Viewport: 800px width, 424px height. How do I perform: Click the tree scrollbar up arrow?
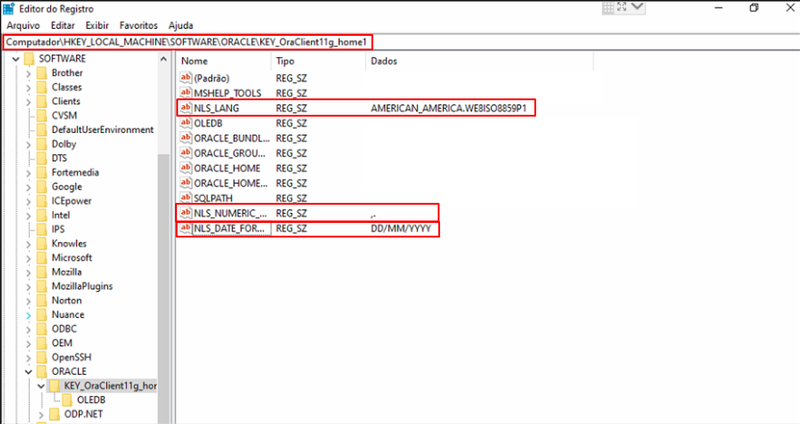pyautogui.click(x=163, y=59)
